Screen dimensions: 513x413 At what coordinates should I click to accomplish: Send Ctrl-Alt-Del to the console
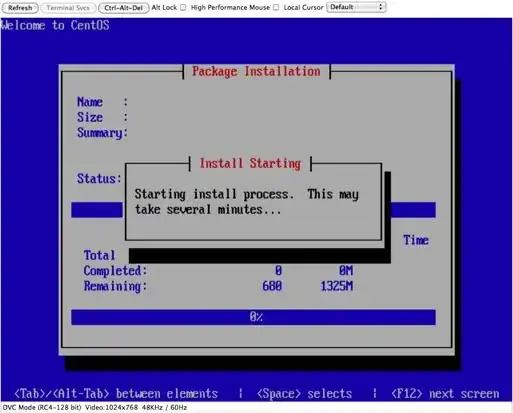[124, 8]
